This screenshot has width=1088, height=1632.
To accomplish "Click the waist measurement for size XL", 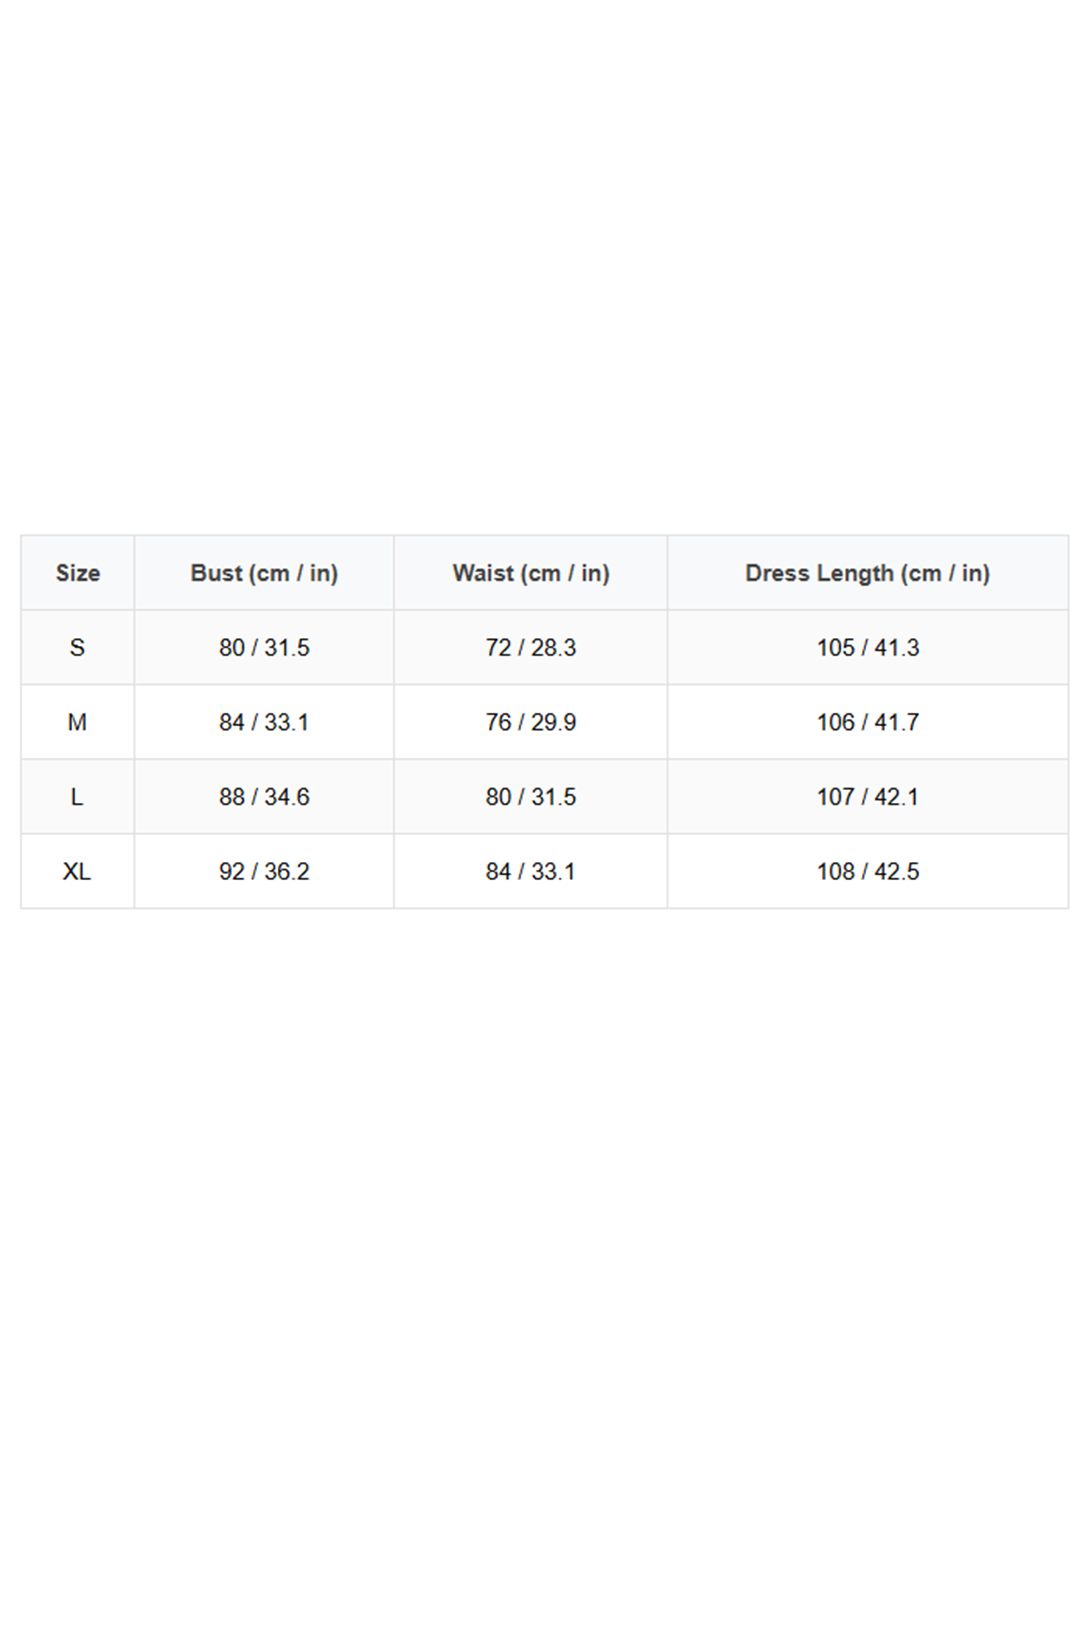I will (531, 872).
